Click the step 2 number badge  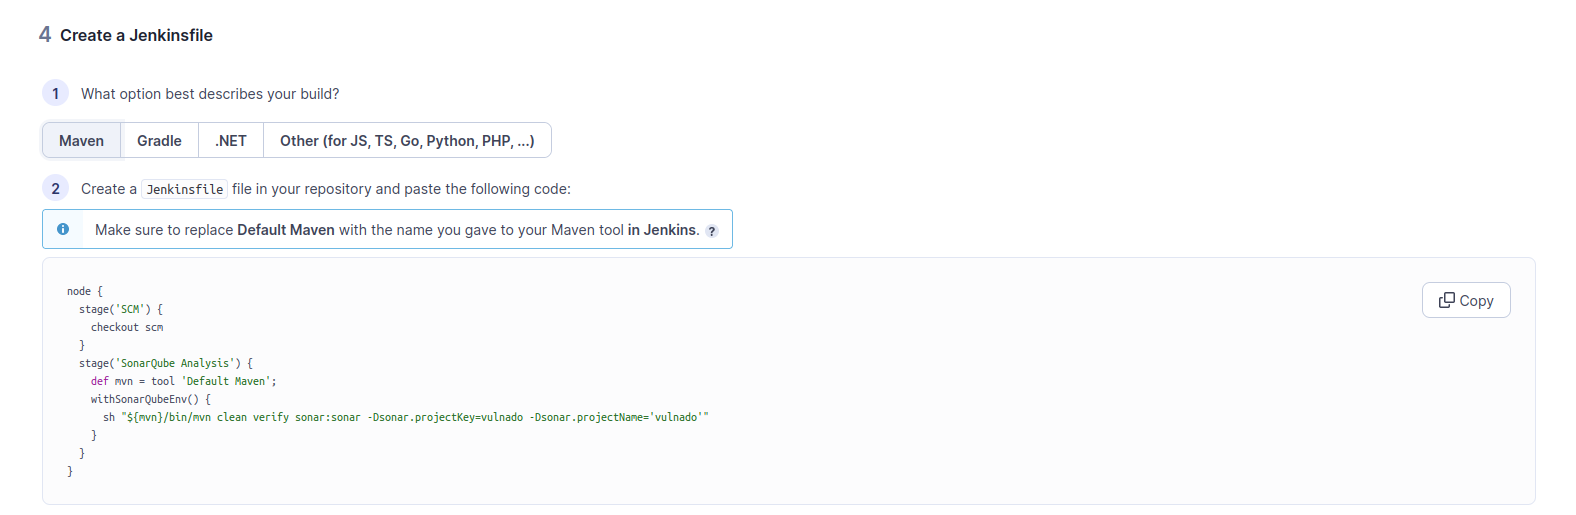click(x=55, y=188)
